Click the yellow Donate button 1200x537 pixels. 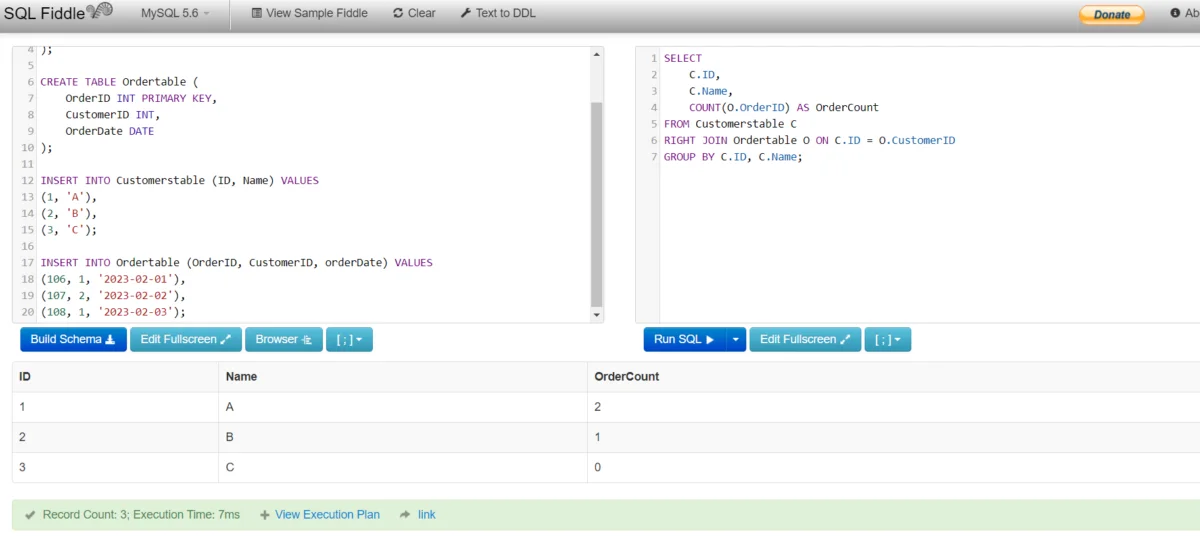point(1111,14)
